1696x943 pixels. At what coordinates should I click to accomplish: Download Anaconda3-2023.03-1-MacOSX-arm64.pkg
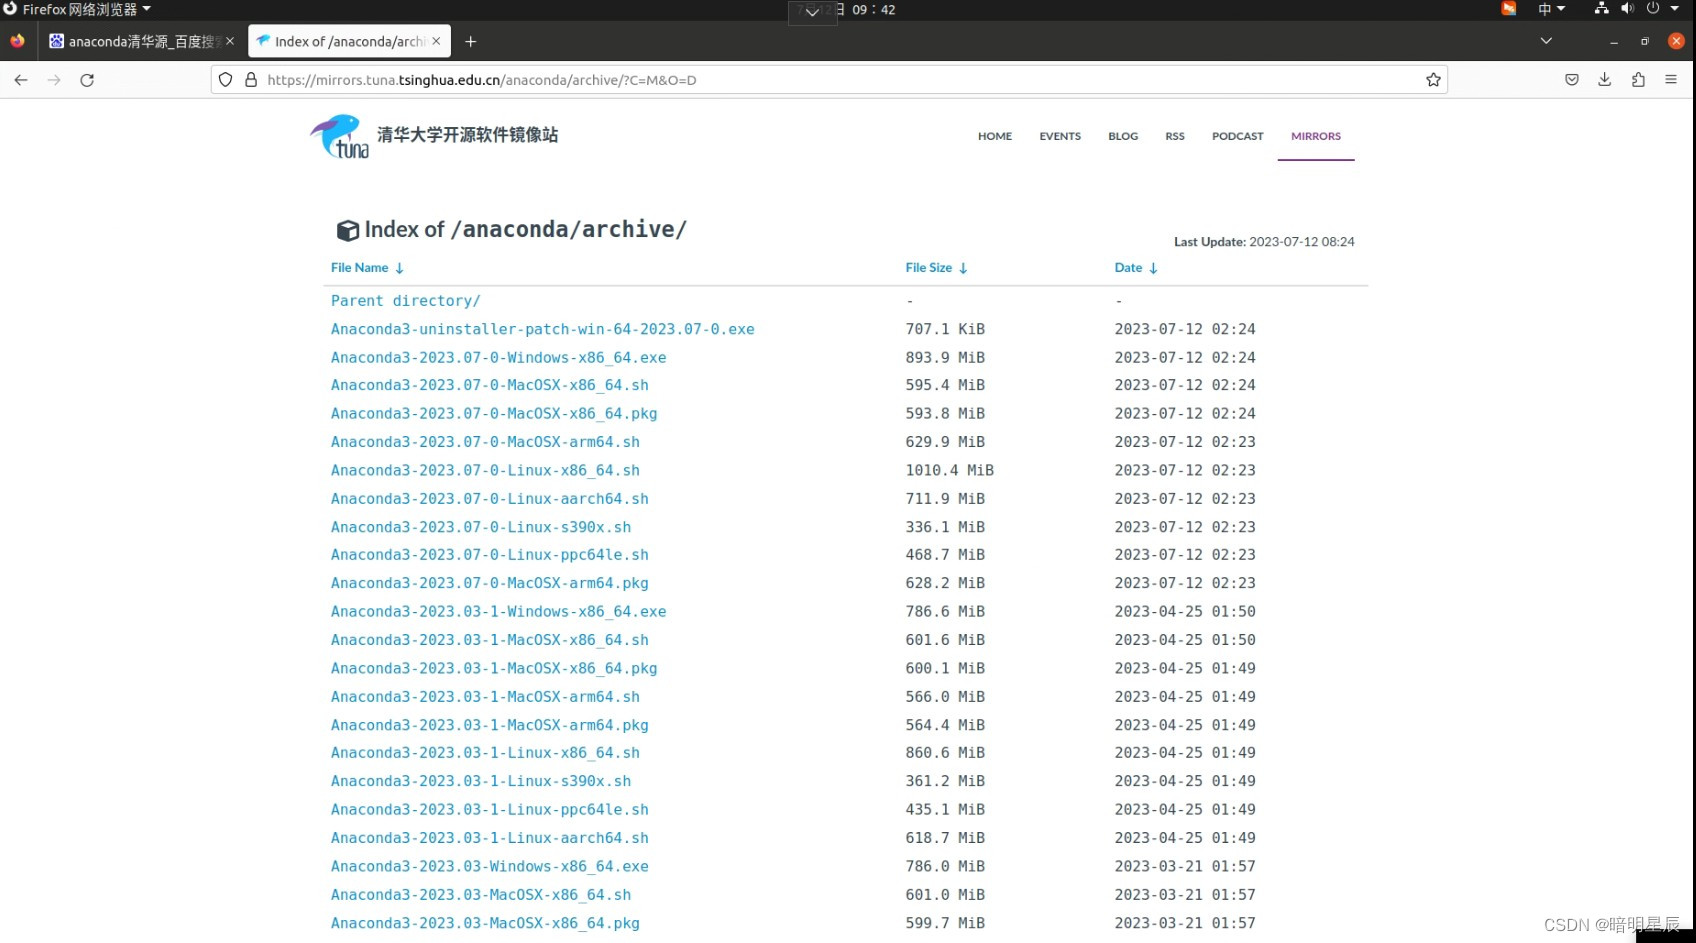point(490,725)
